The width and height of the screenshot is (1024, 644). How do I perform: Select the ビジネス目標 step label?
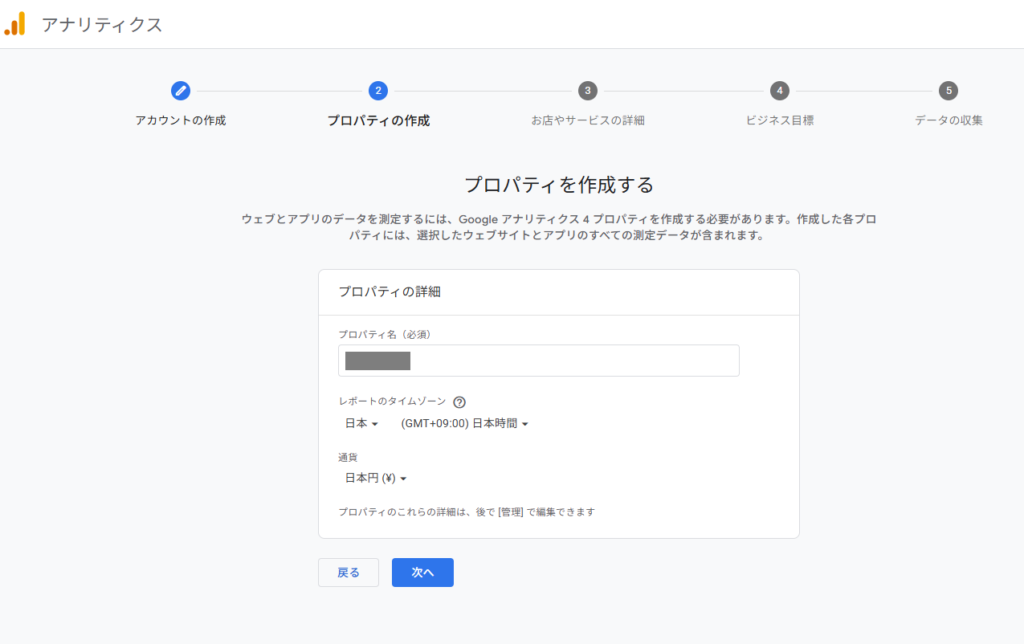tap(780, 120)
